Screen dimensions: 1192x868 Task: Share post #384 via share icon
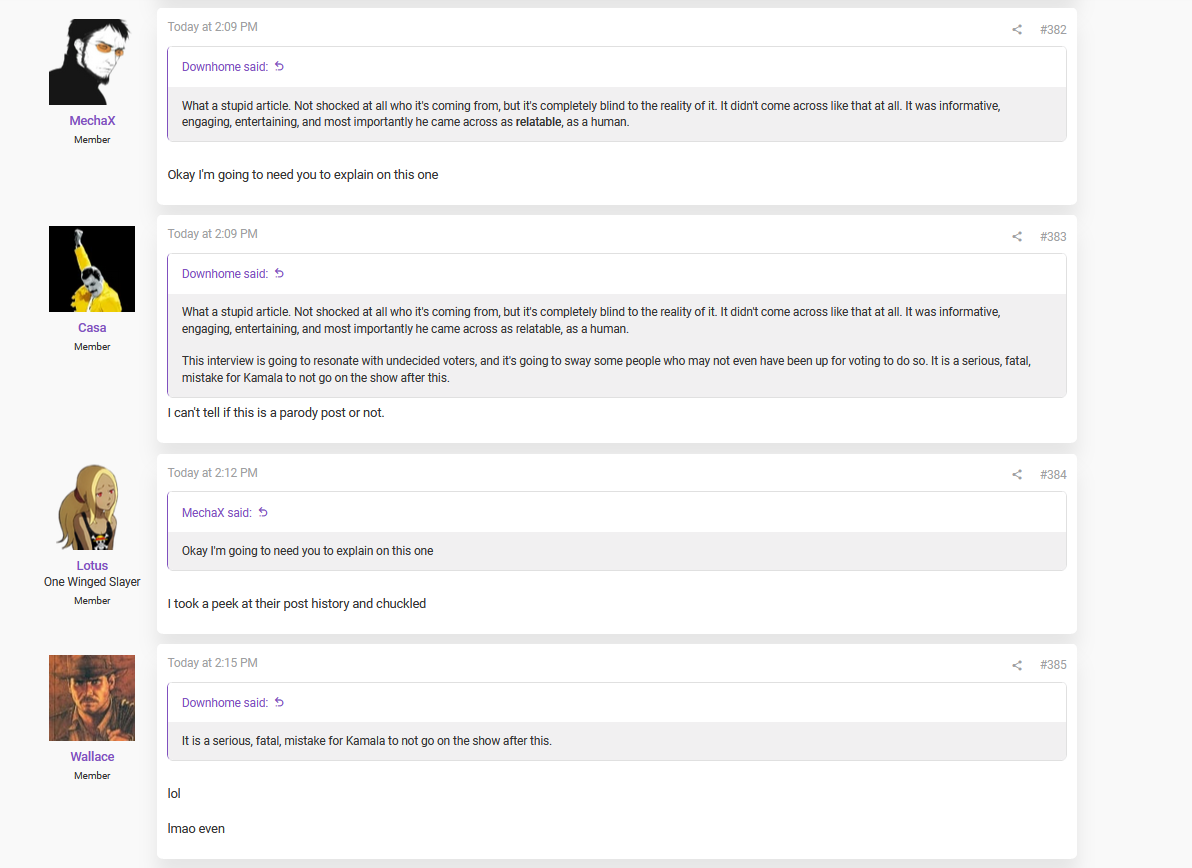coord(1016,474)
